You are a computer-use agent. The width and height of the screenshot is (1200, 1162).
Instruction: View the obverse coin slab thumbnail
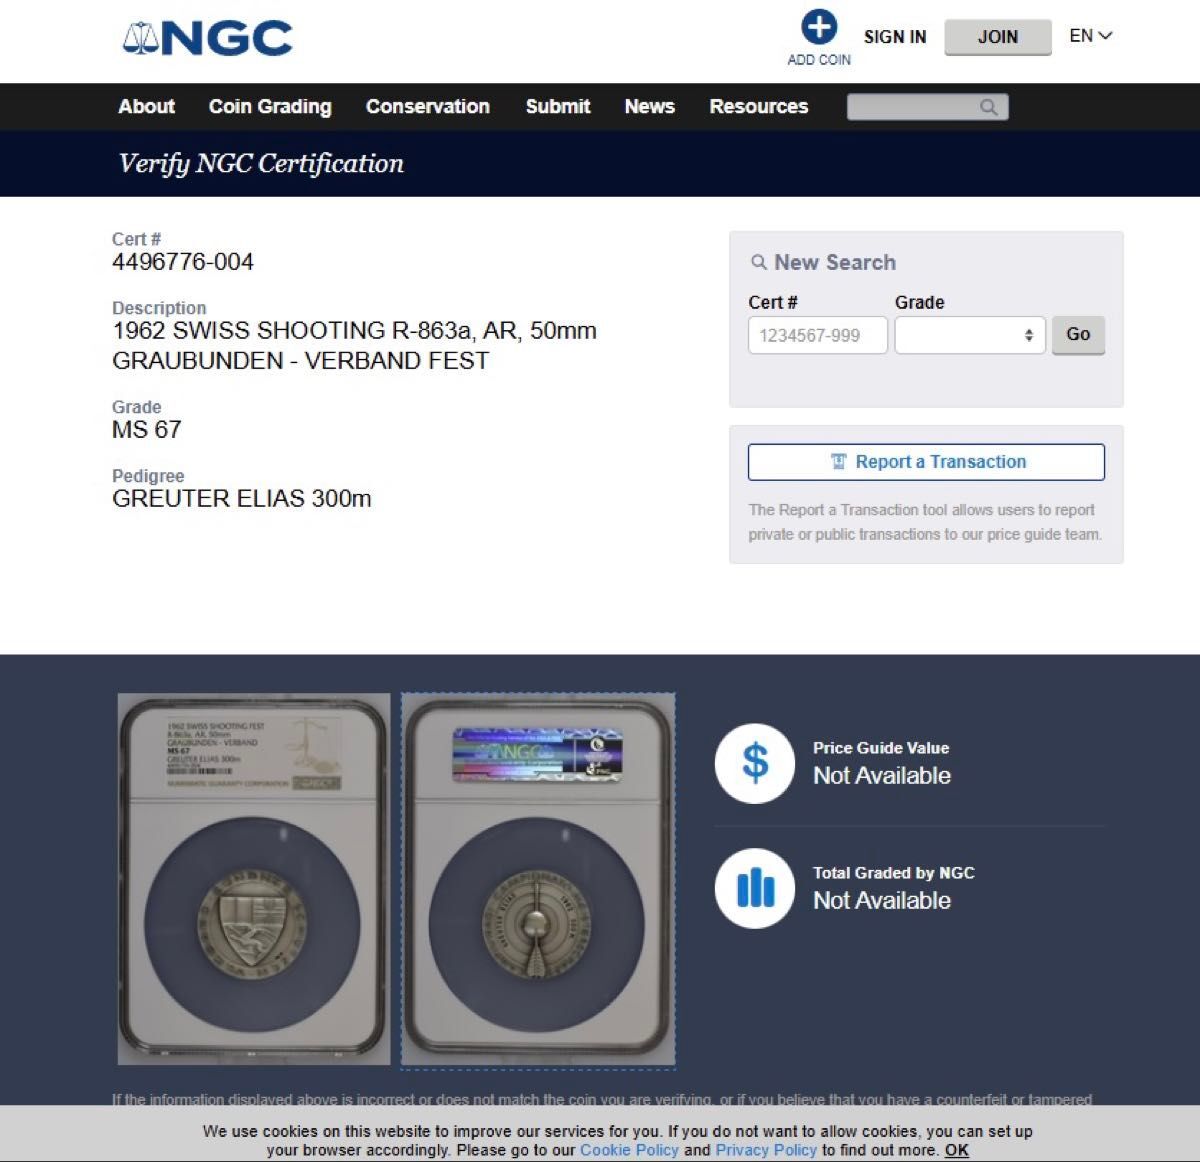tap(254, 879)
